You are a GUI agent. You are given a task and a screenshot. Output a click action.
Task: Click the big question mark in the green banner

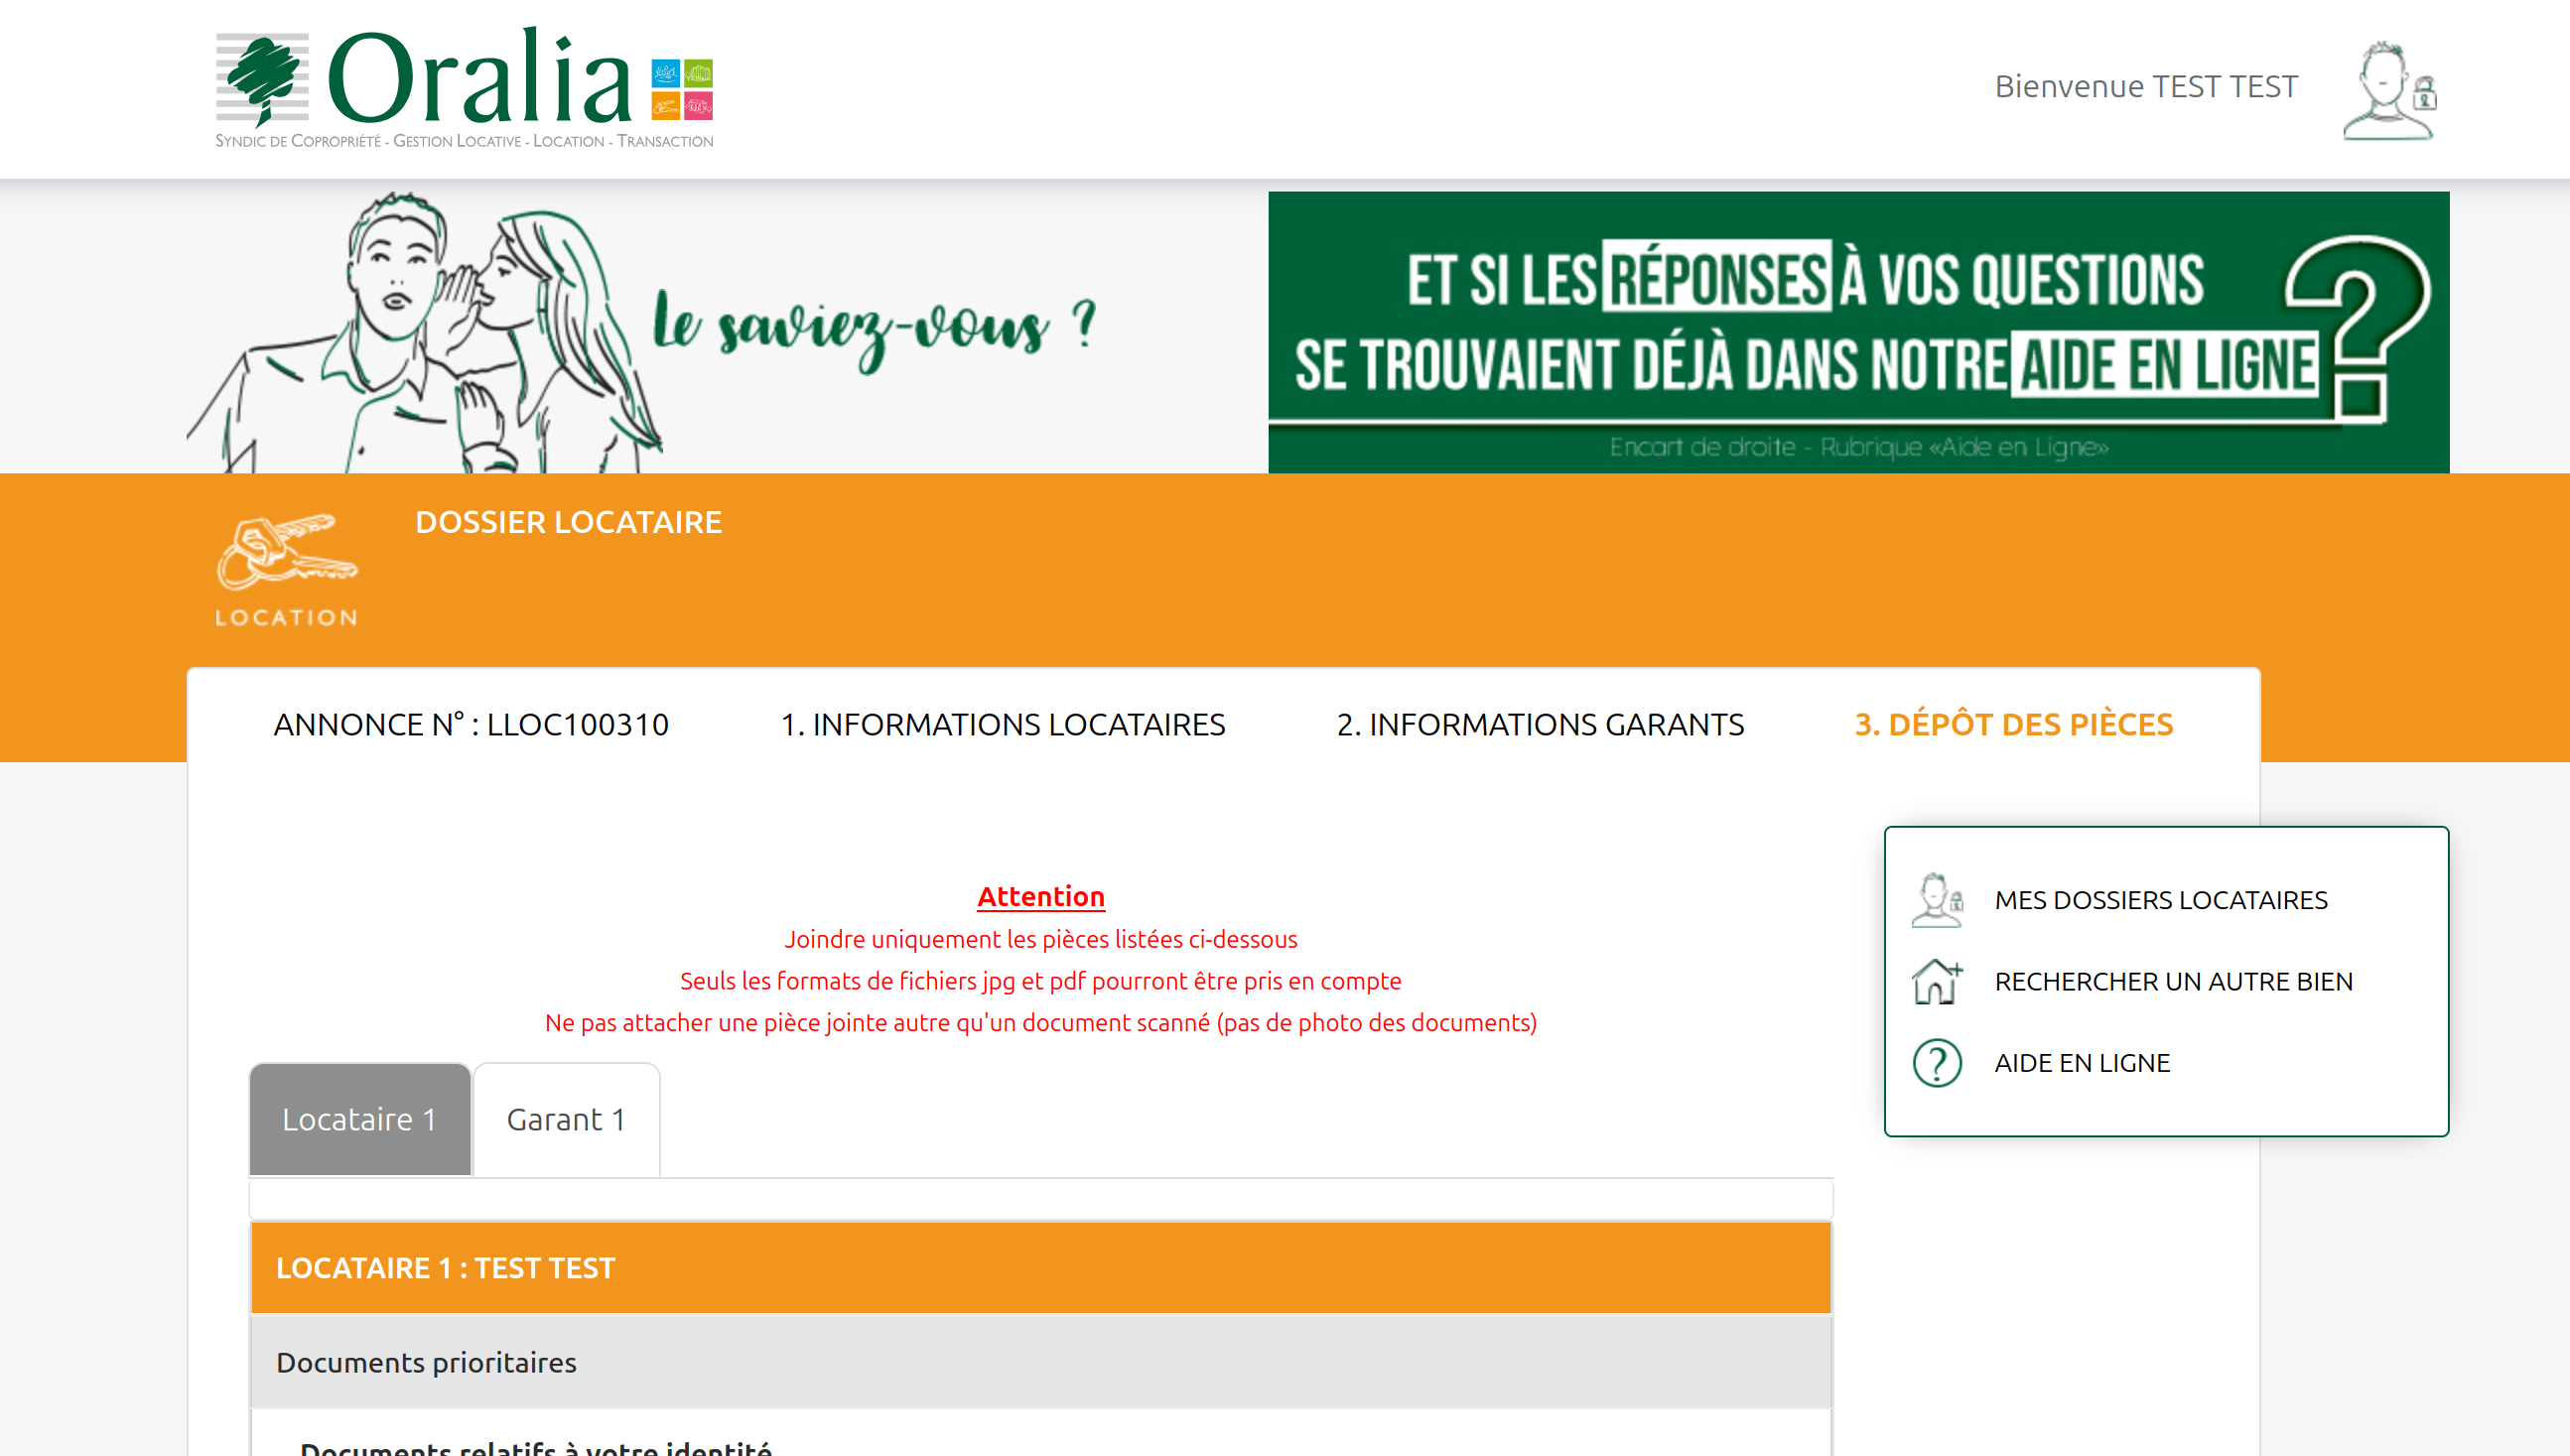(x=2357, y=327)
